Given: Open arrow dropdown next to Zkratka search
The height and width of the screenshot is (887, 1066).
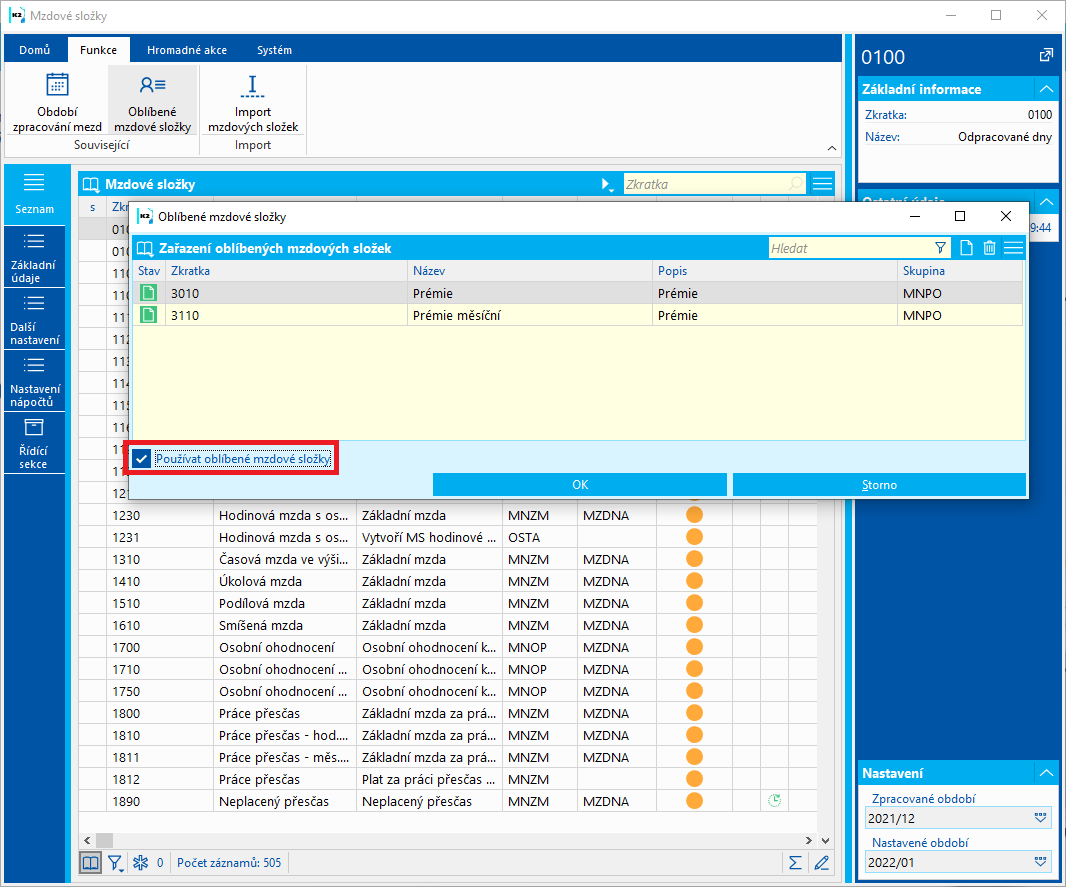Looking at the screenshot, I should click(x=606, y=184).
